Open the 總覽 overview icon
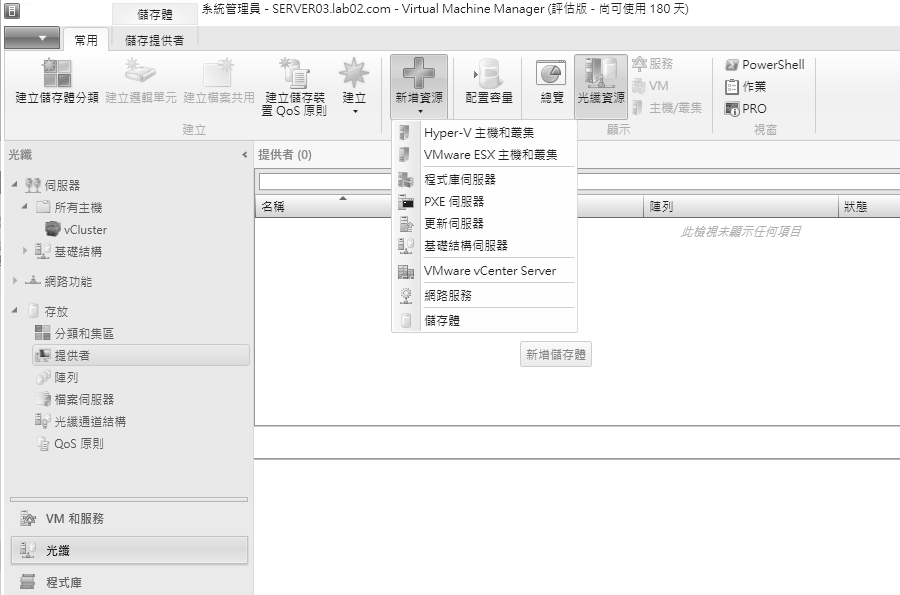The height and width of the screenshot is (595, 900). click(x=551, y=73)
